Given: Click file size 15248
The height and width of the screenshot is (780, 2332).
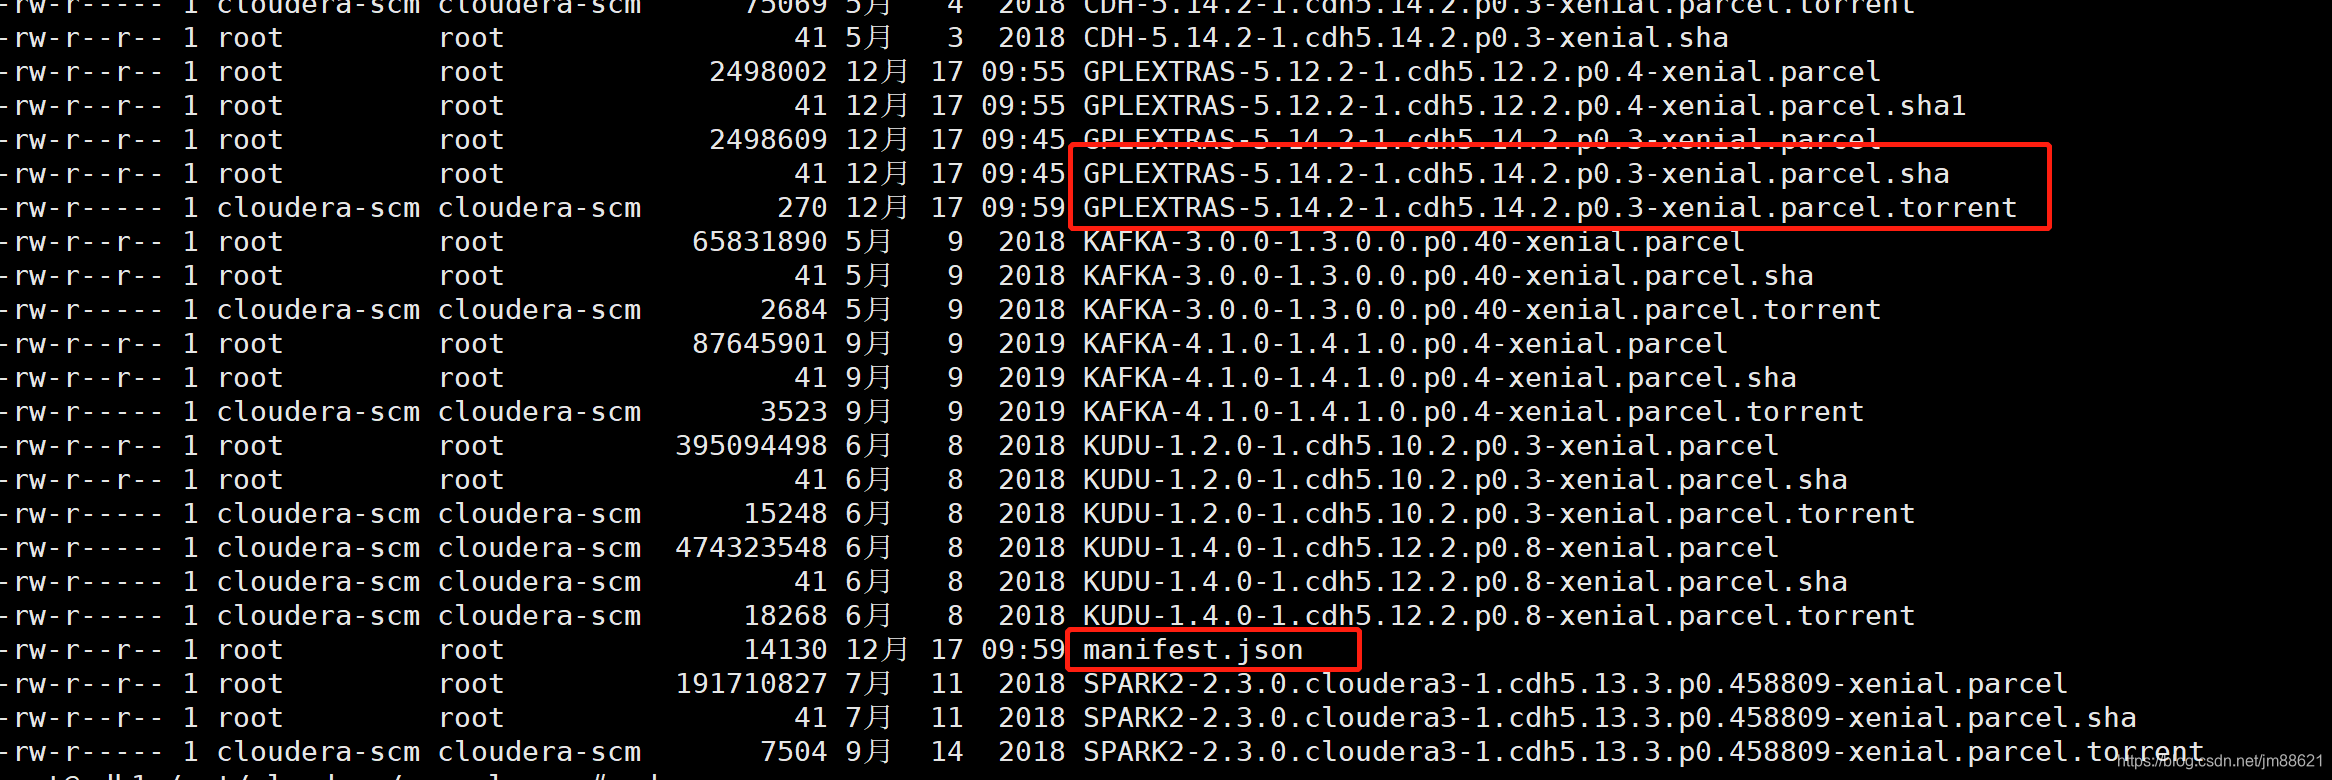Looking at the screenshot, I should pos(785,514).
